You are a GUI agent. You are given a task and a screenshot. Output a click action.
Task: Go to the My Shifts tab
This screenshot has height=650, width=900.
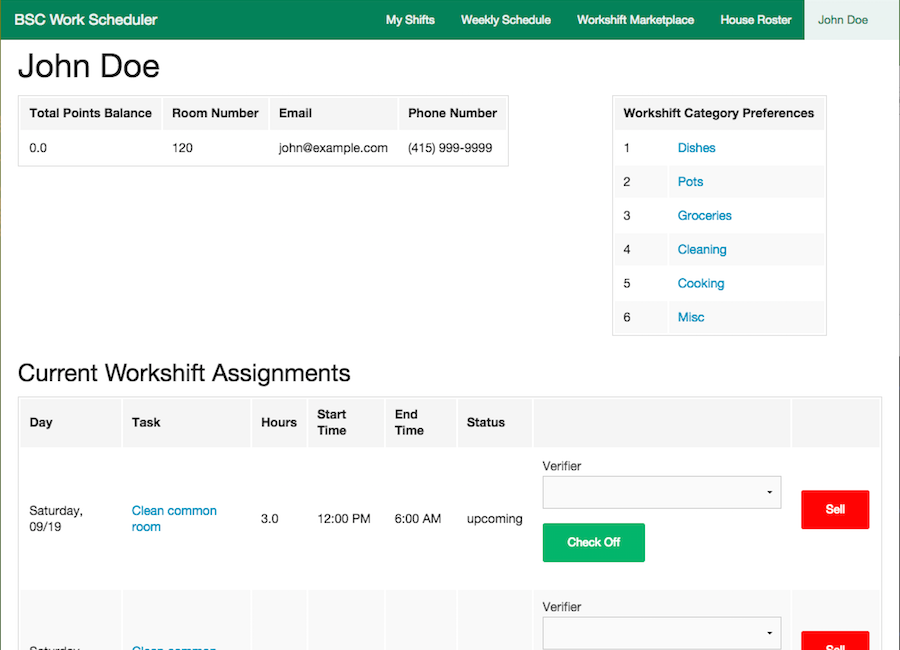pyautogui.click(x=410, y=20)
